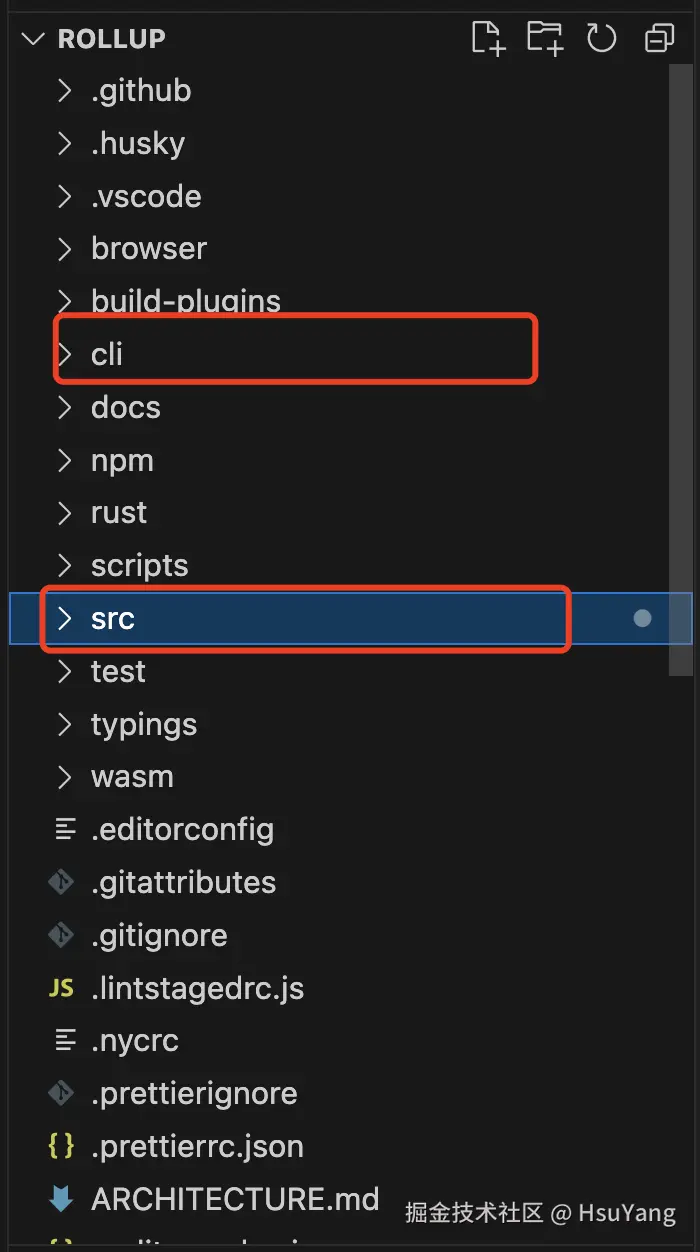Click the .prettierrc.json braces icon
This screenshot has width=700, height=1252.
[x=62, y=1146]
